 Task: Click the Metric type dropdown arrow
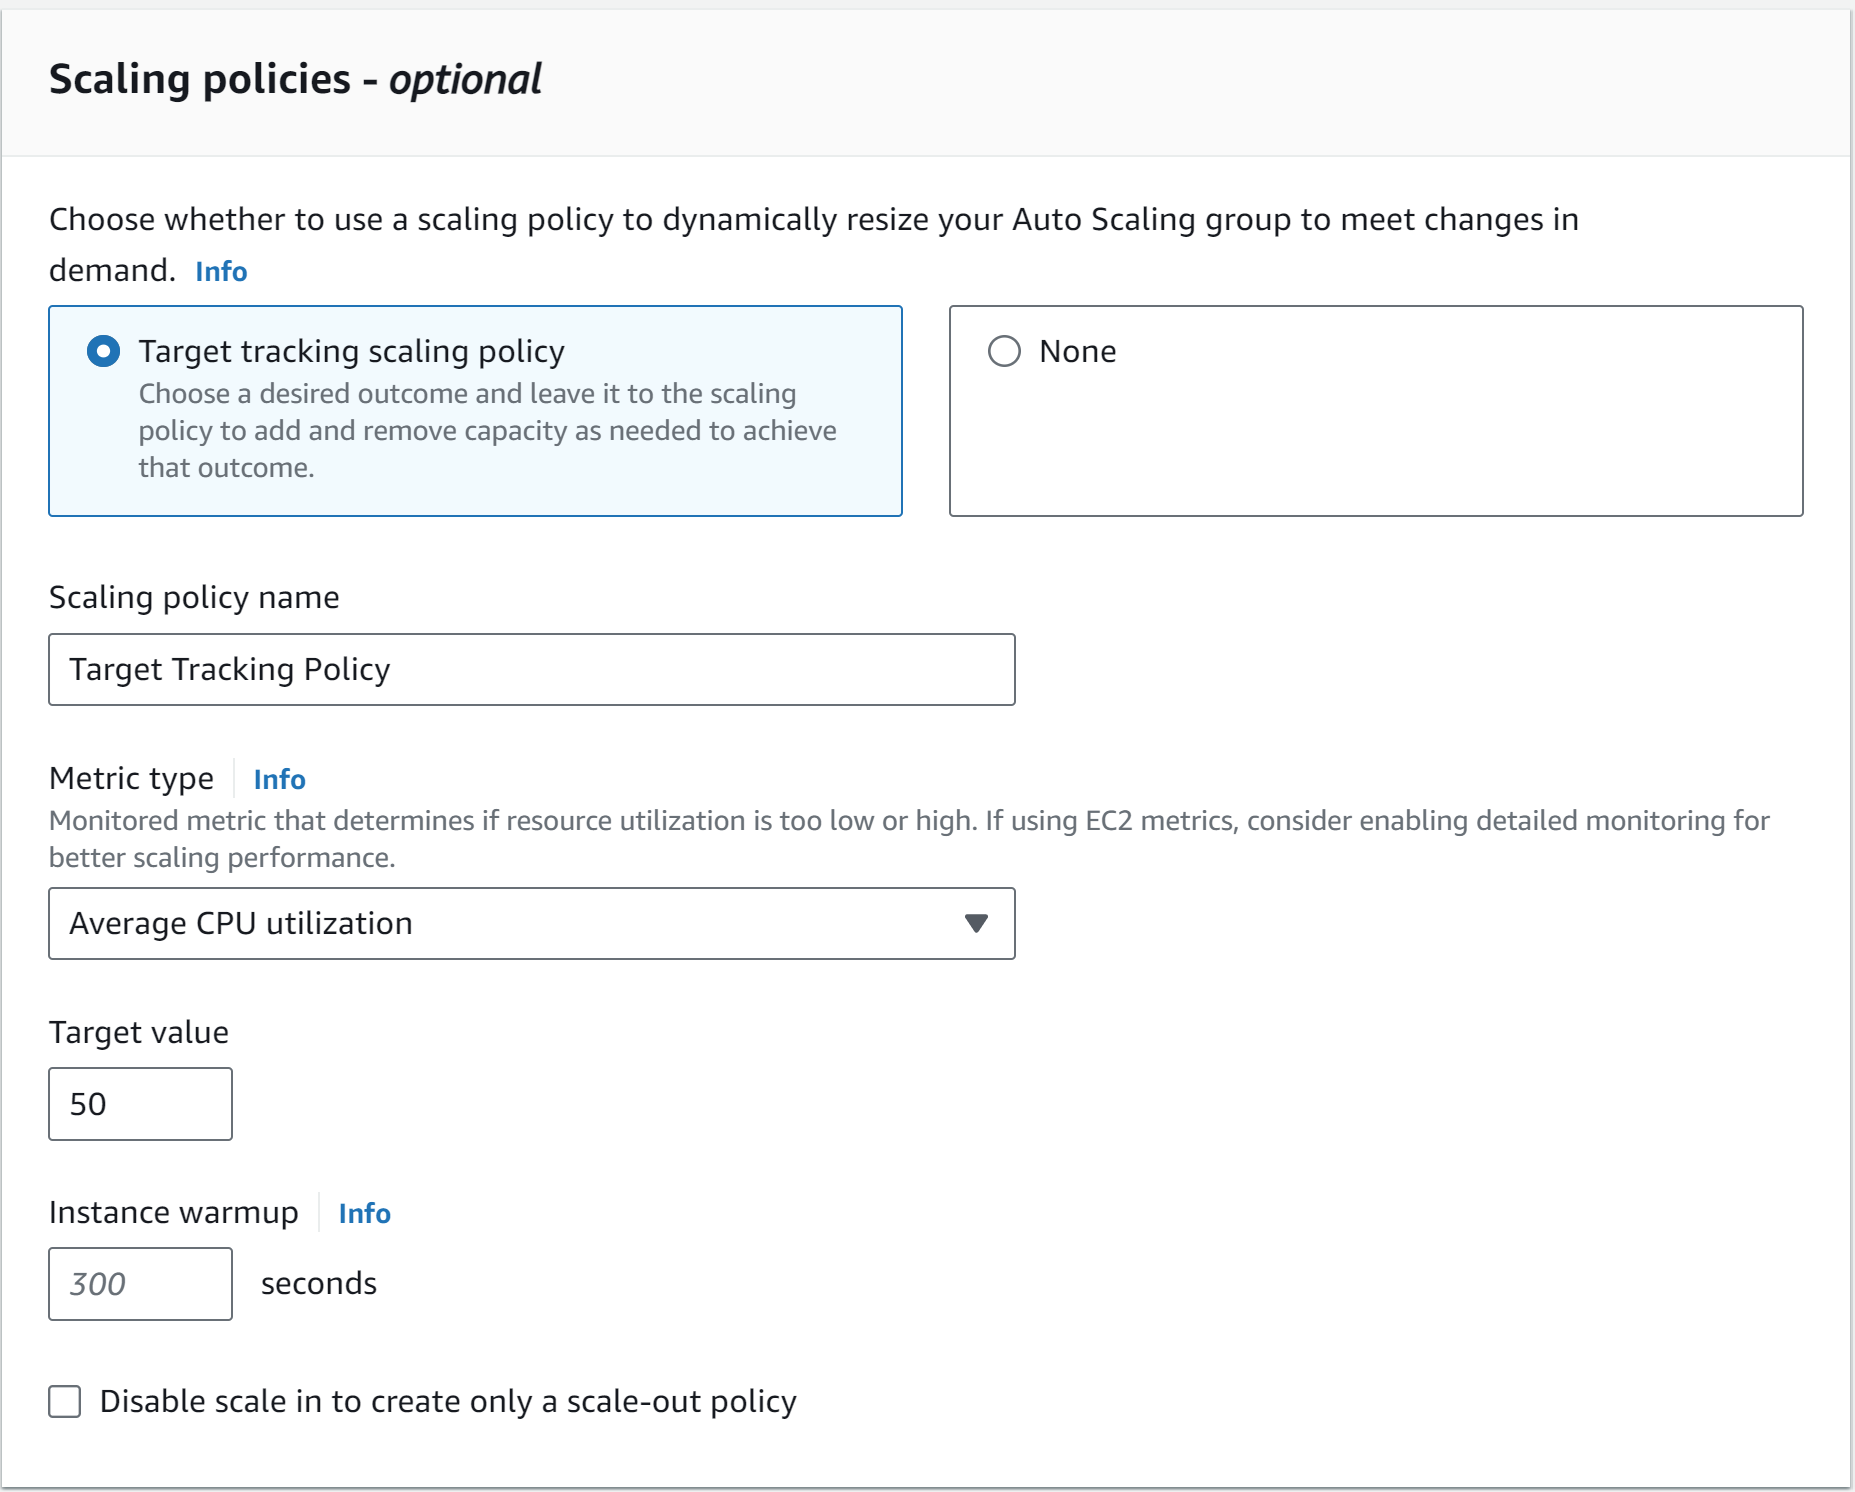pos(976,923)
